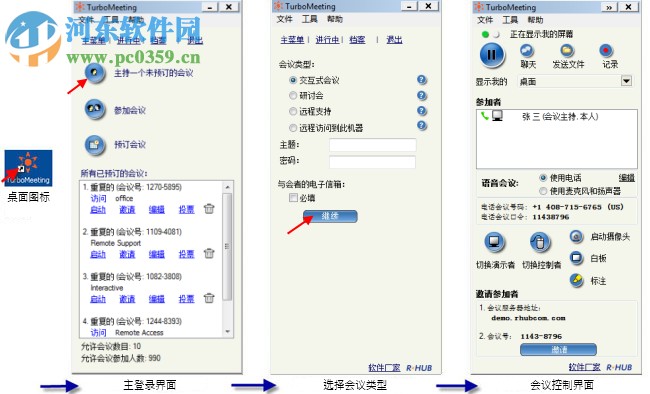Screen dimensions: 650x394
Task: Check the 必填 email checkbox
Action: pos(293,197)
